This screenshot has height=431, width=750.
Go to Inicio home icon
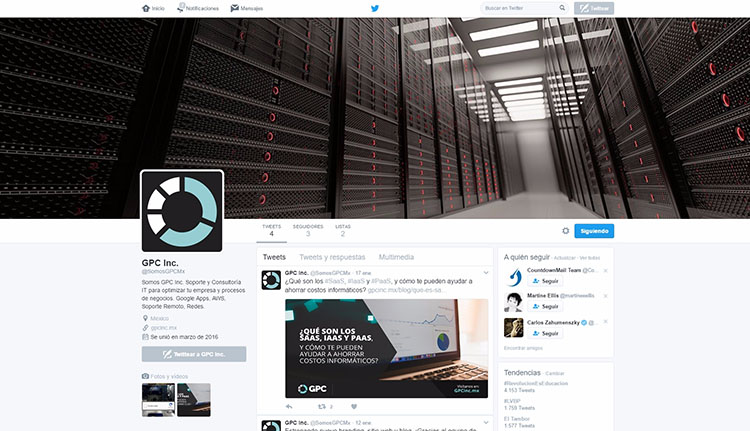(146, 8)
